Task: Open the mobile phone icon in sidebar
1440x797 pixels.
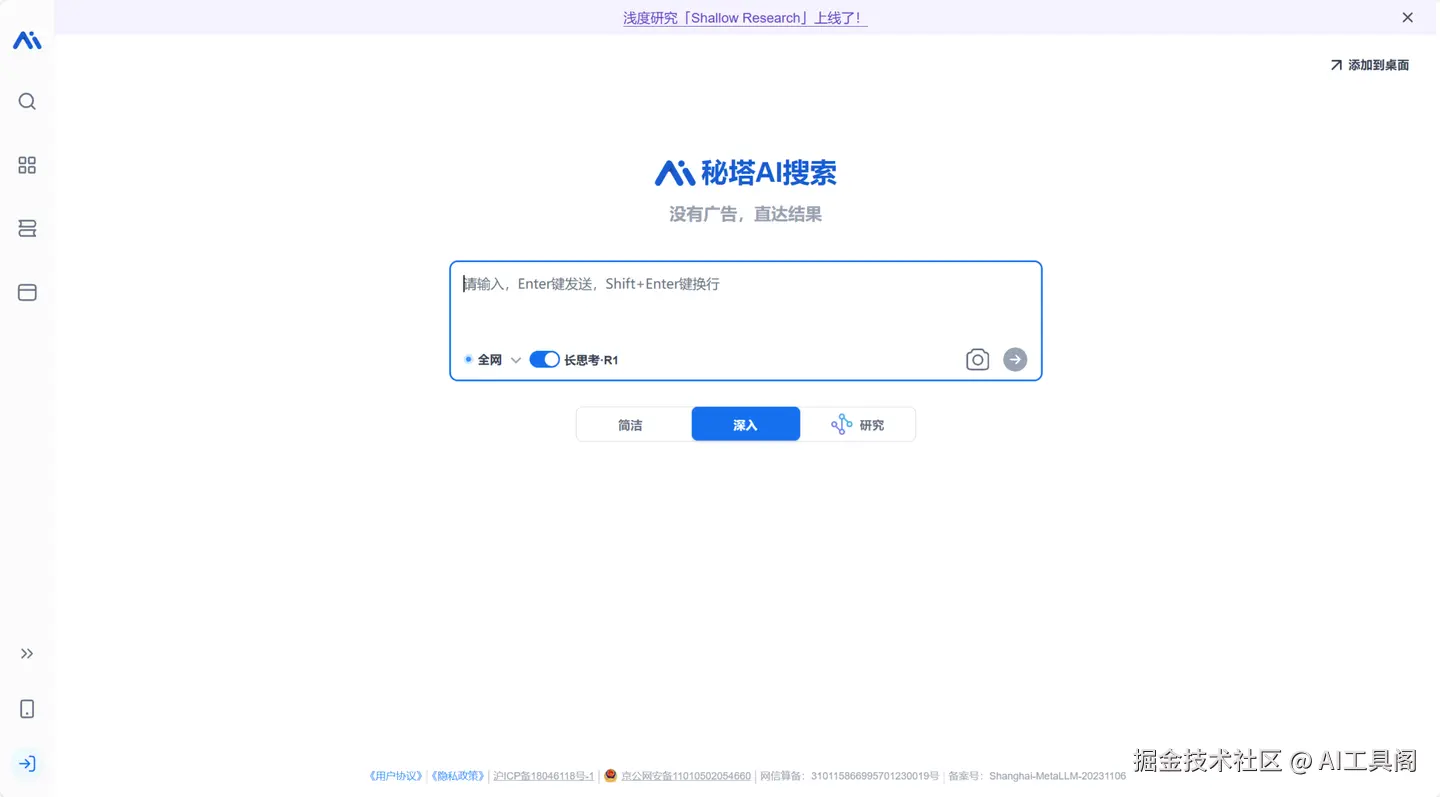Action: (27, 709)
